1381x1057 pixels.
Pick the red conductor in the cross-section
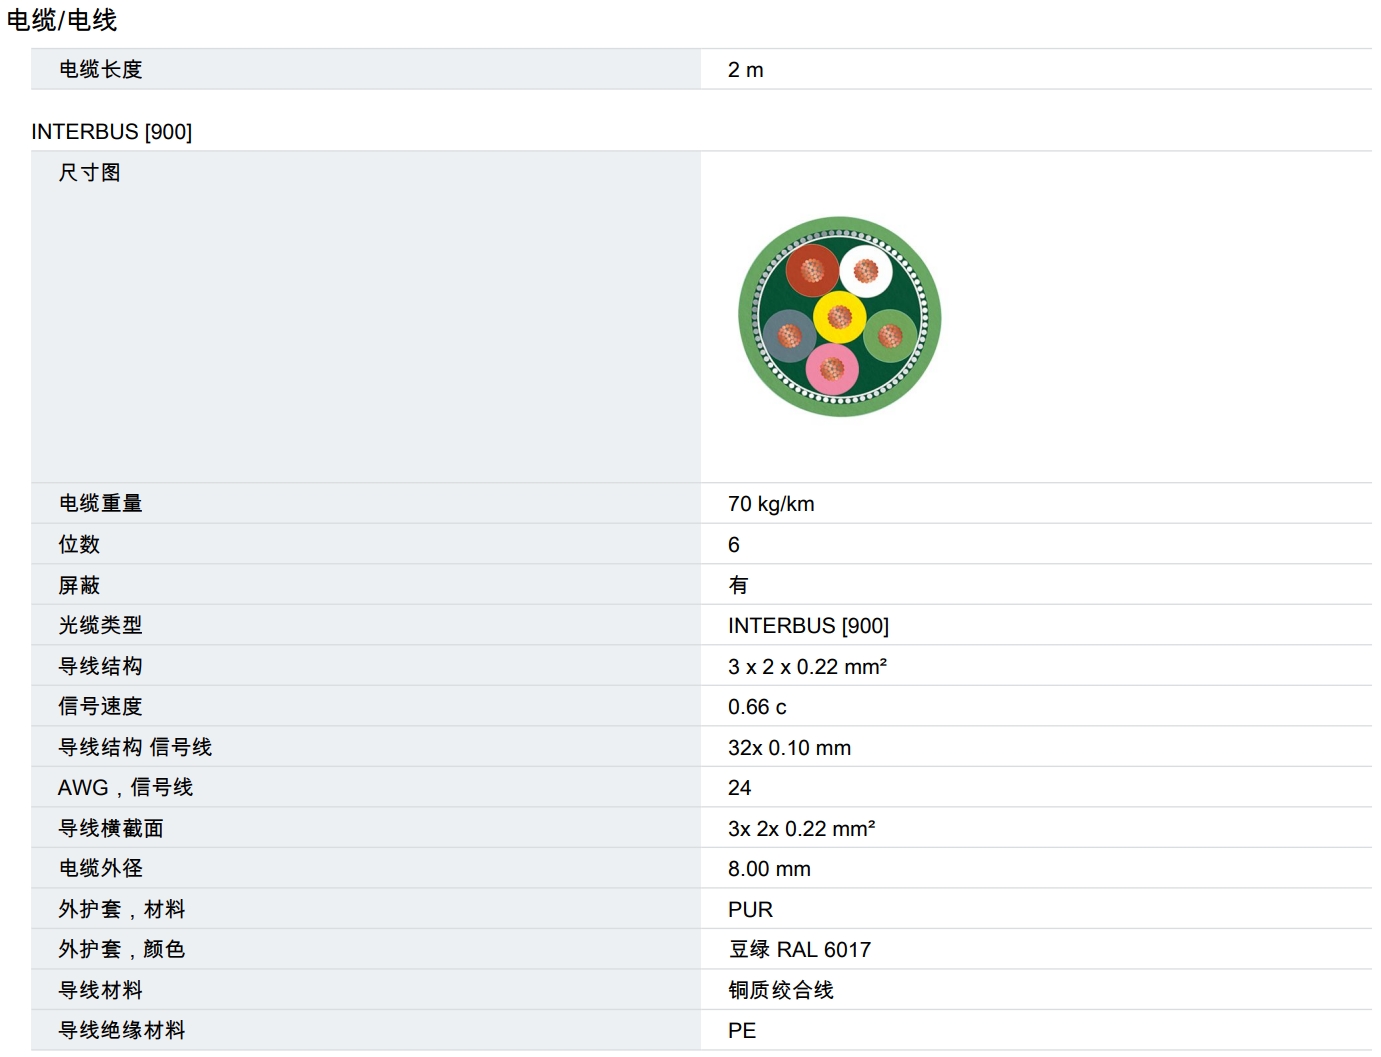click(x=811, y=271)
